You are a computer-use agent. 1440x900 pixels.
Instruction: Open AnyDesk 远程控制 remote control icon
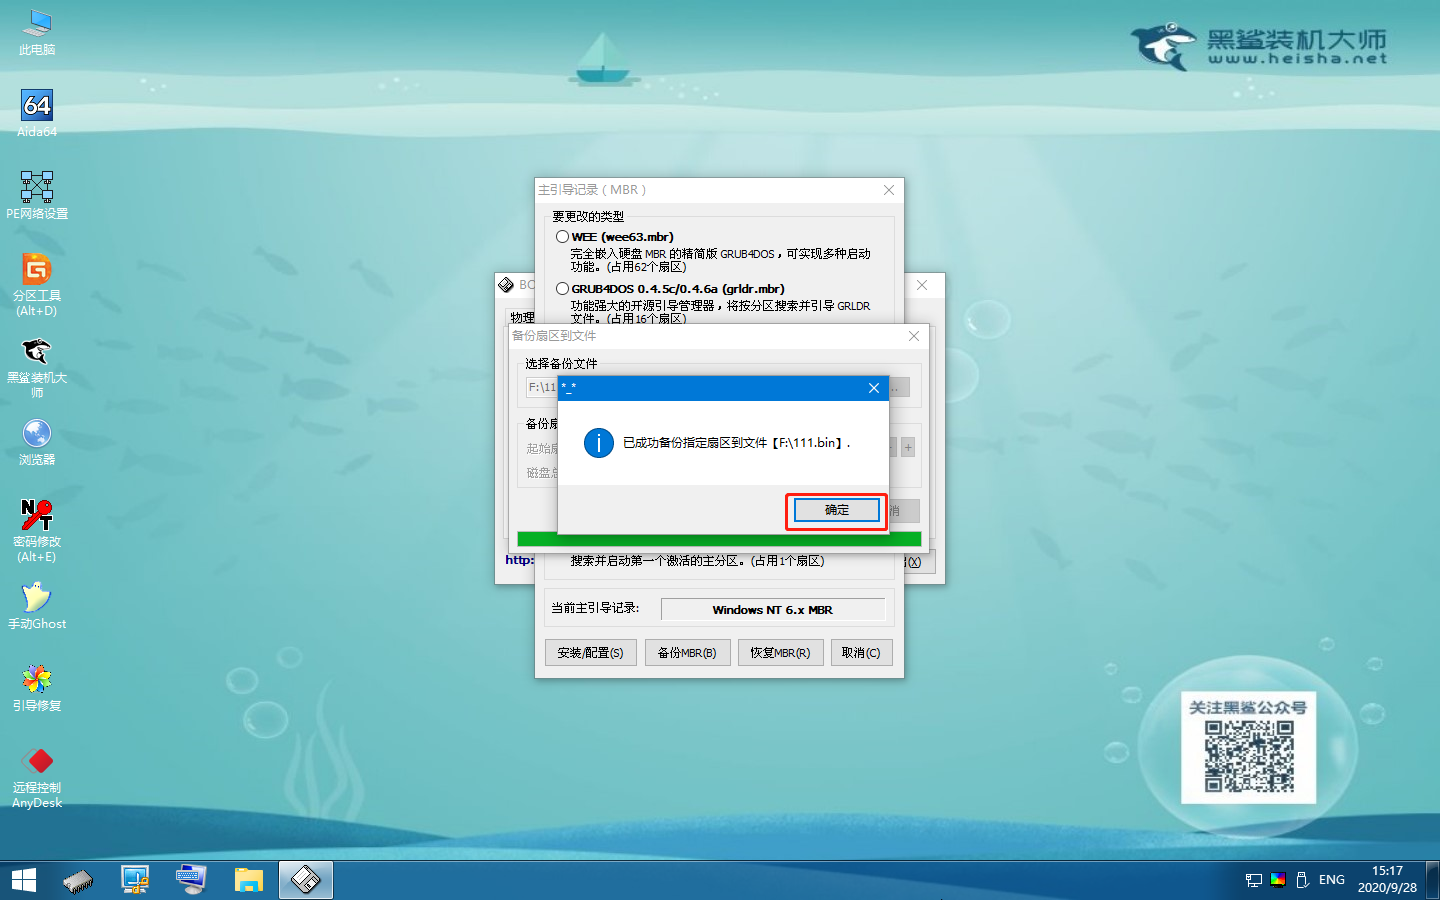coord(36,760)
